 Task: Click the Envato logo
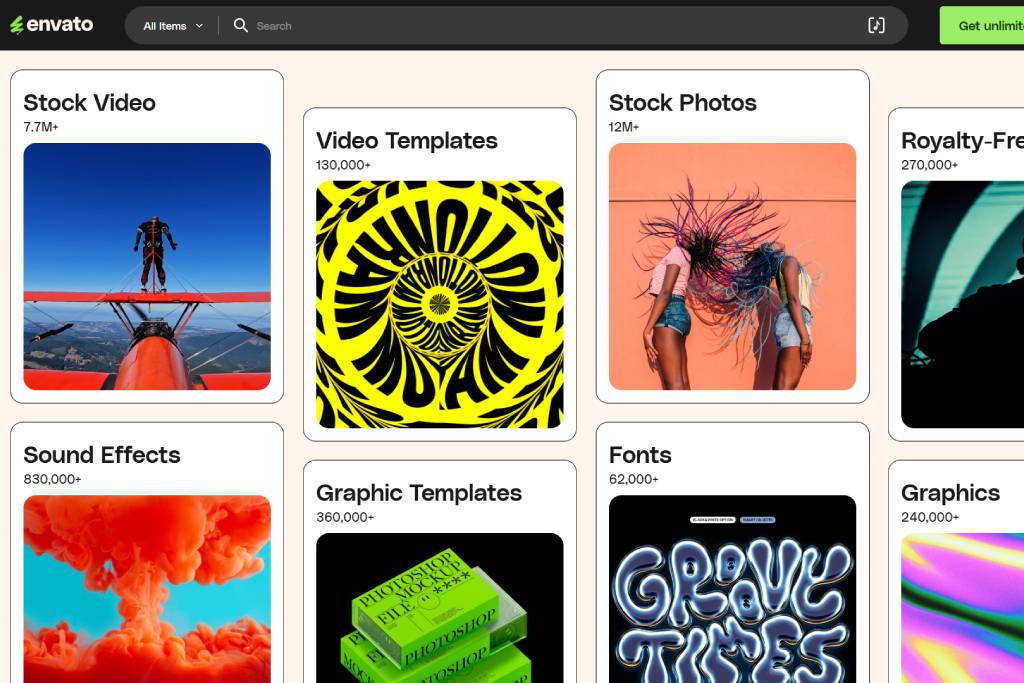[52, 25]
